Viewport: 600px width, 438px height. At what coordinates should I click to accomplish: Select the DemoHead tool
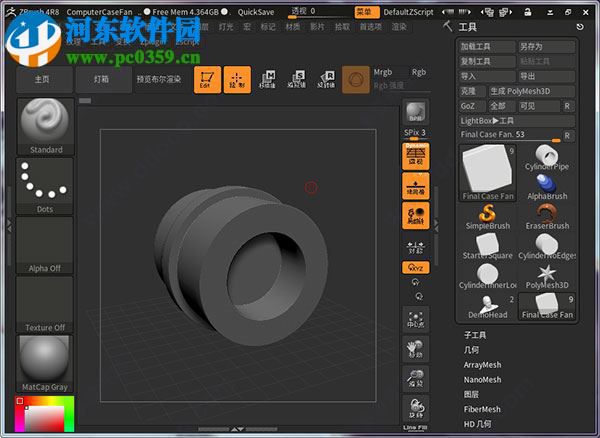point(488,306)
